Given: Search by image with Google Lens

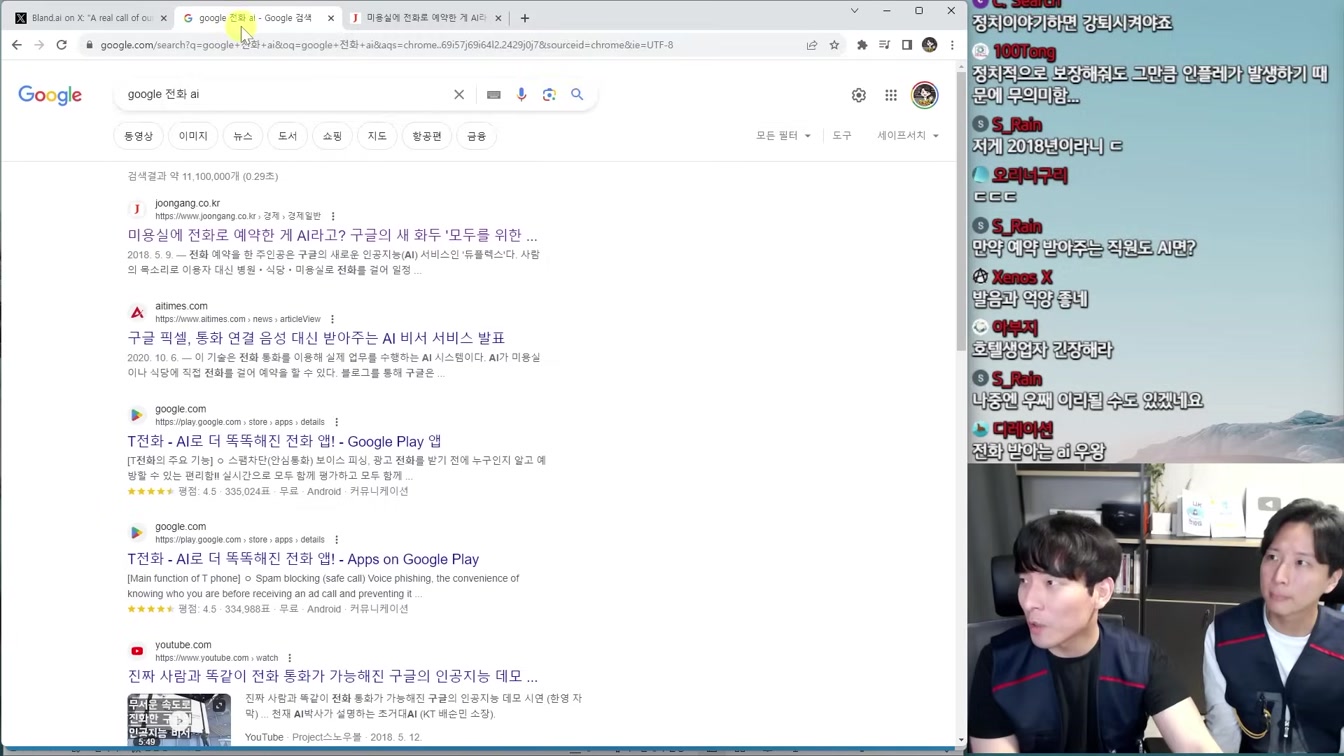Looking at the screenshot, I should (x=549, y=94).
